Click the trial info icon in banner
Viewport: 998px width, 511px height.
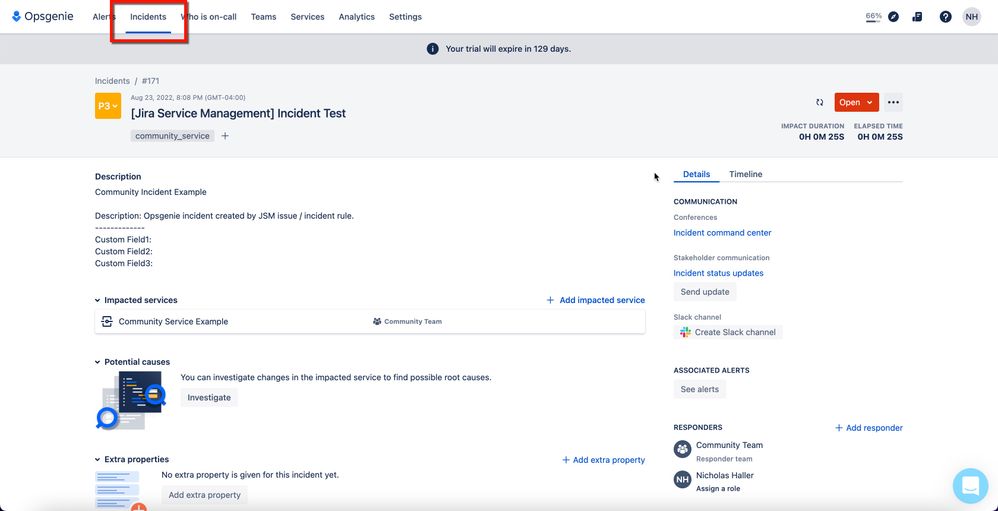432,49
